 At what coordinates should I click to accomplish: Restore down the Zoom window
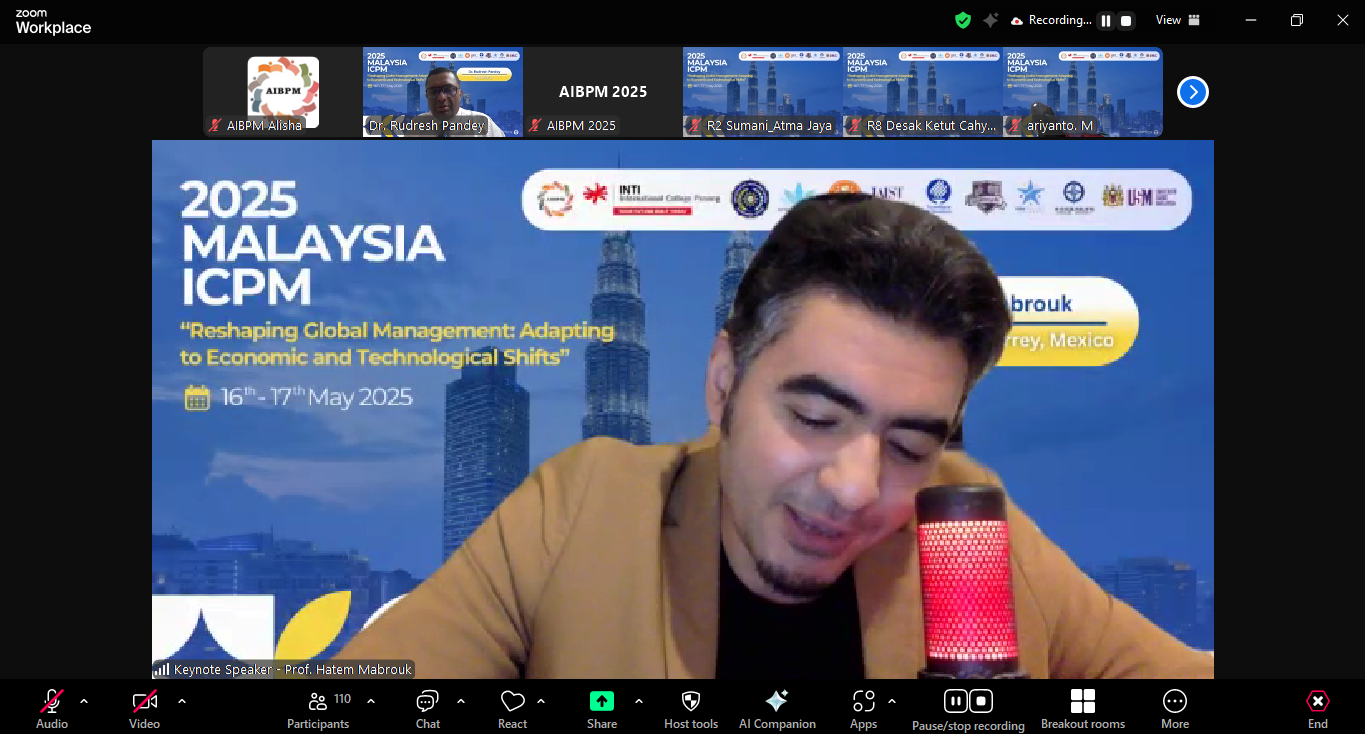(1297, 20)
